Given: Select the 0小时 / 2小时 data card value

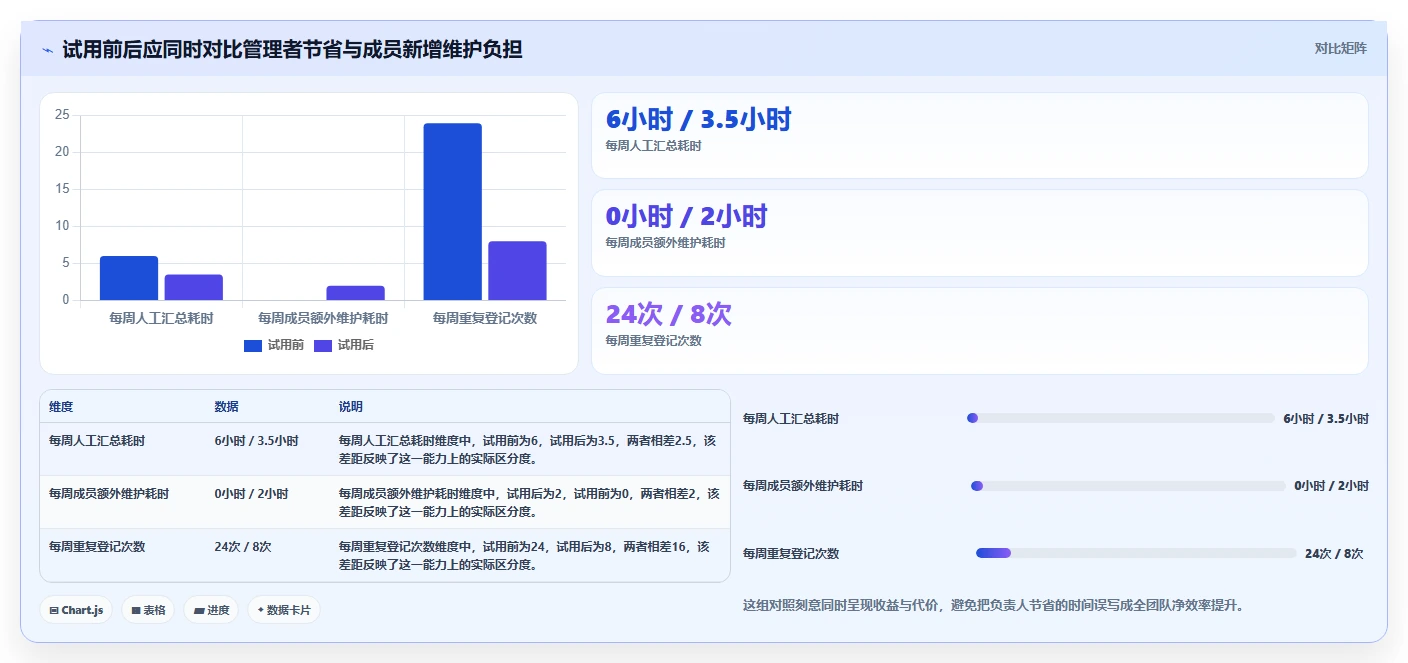Looking at the screenshot, I should [x=686, y=216].
